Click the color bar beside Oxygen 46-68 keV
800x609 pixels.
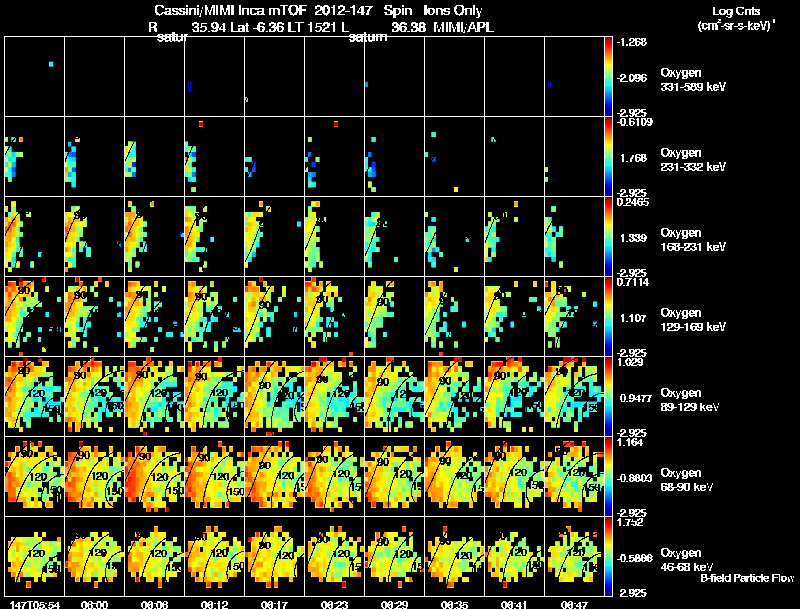pos(608,556)
